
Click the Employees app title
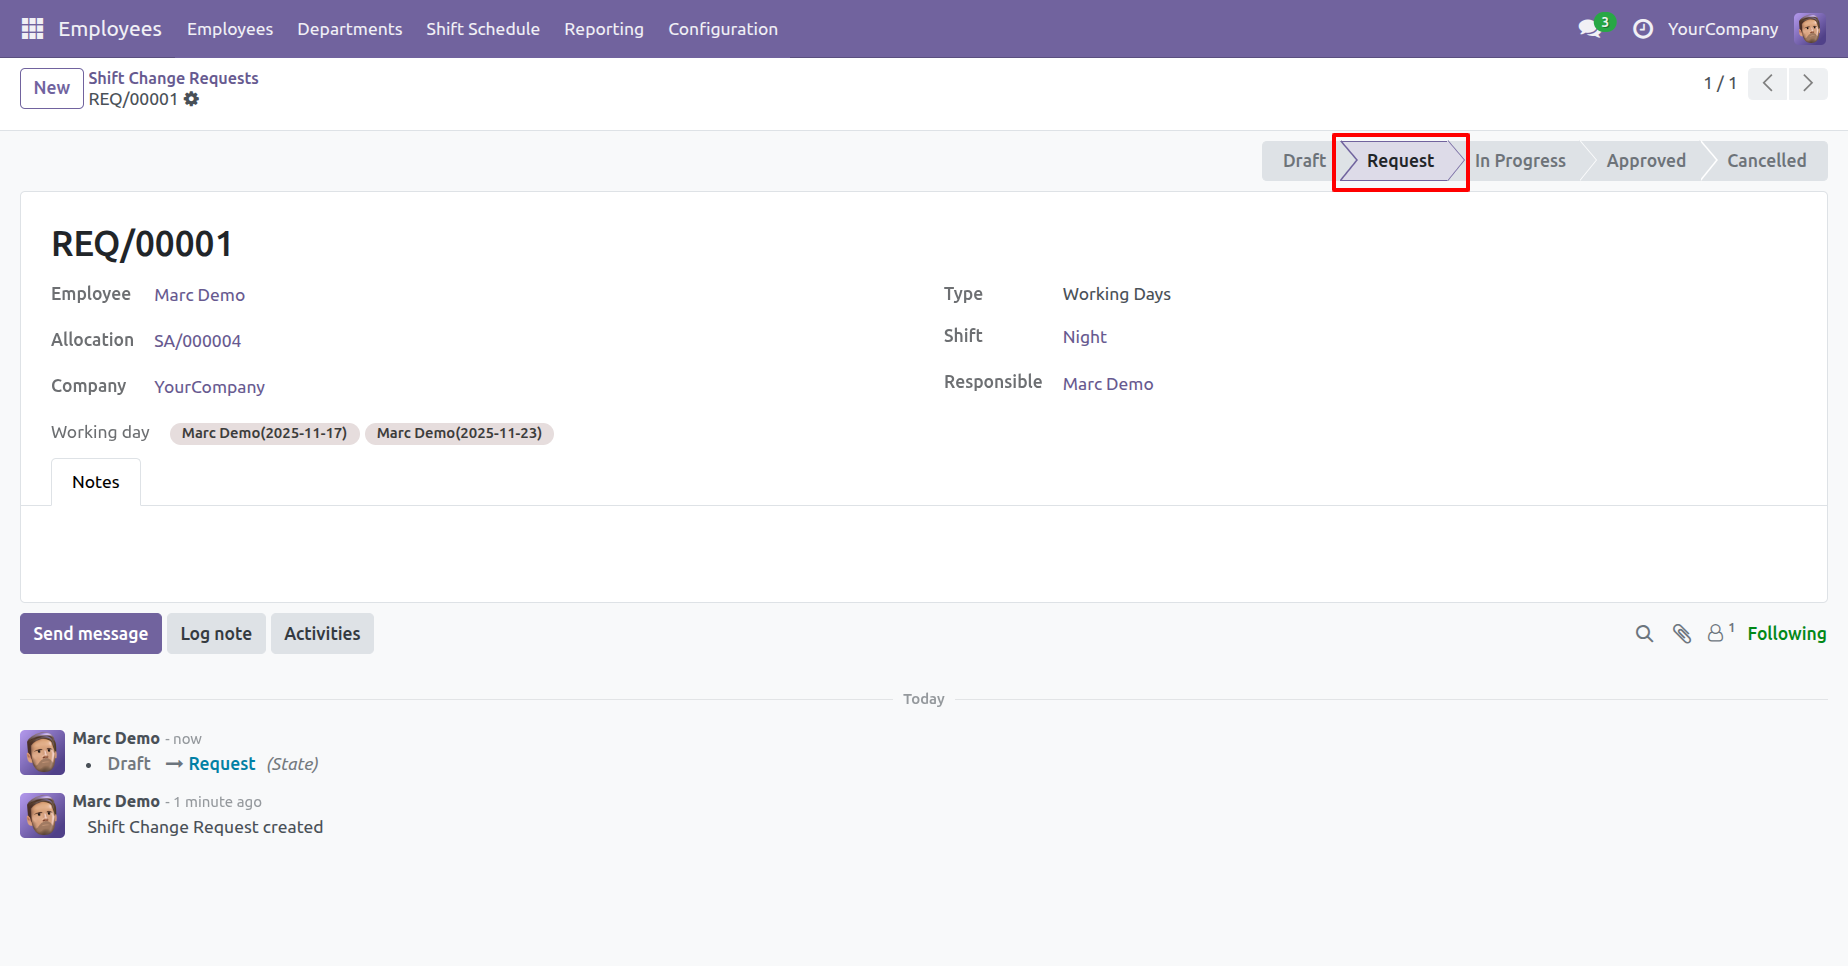click(x=110, y=29)
